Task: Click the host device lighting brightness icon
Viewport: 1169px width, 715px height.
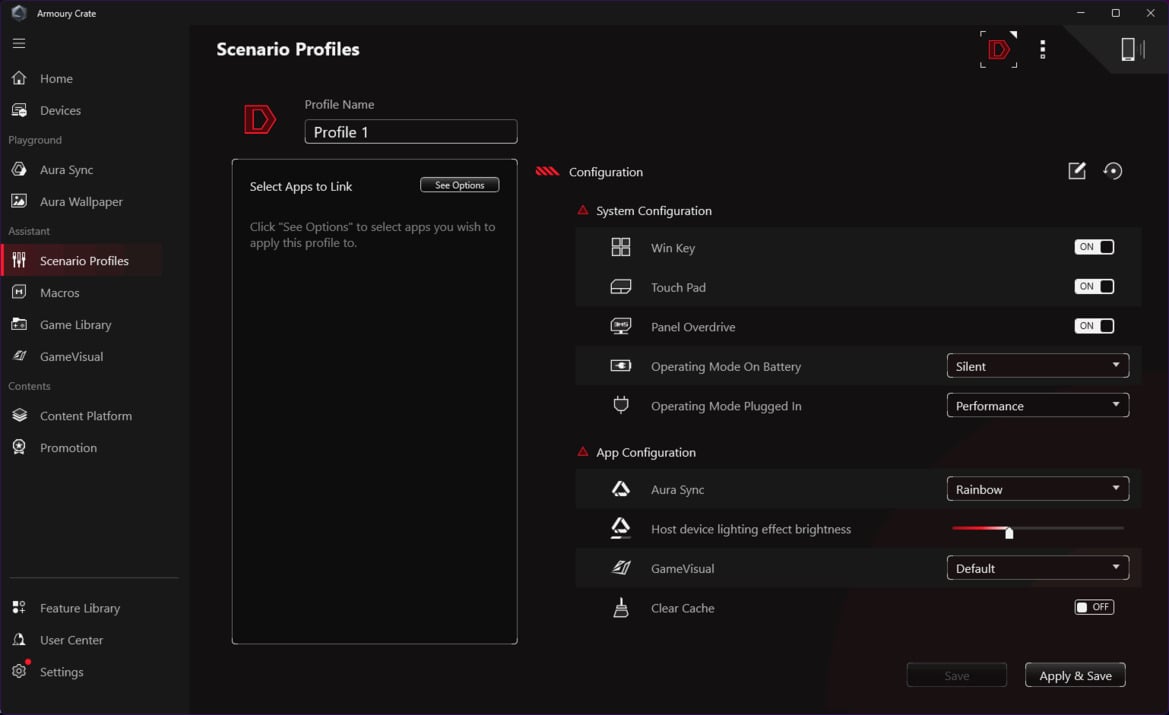Action: point(620,528)
